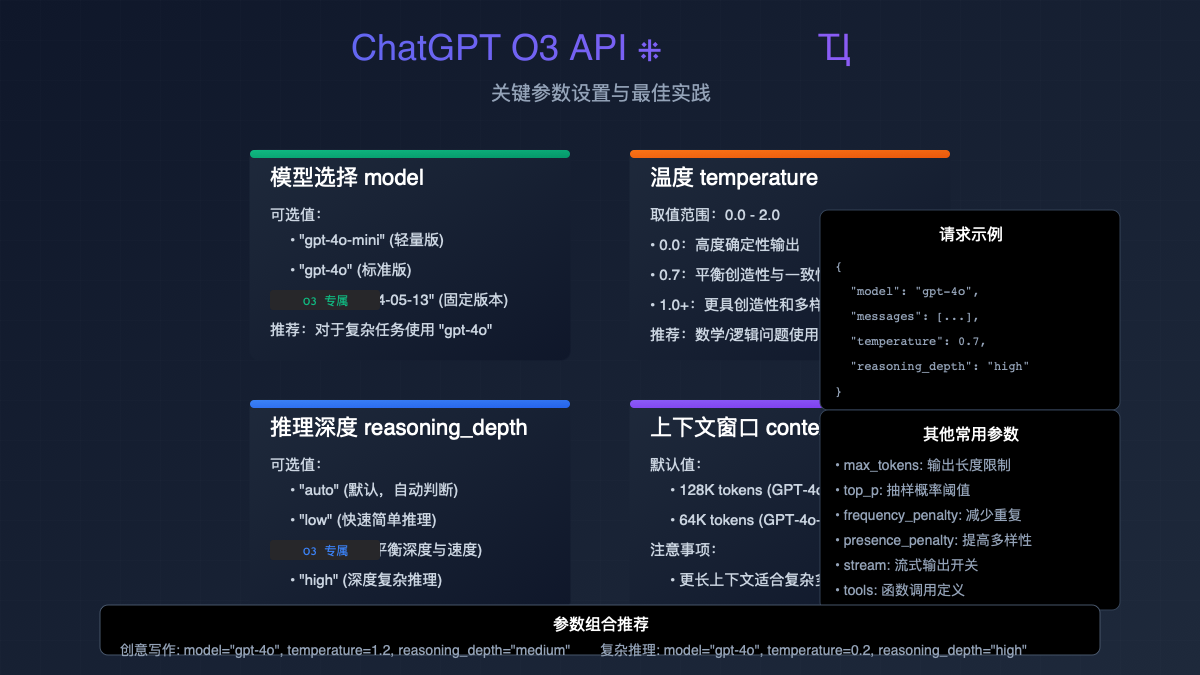Select the code line "temperature": 0.7,
This screenshot has height=675, width=1200.
[x=918, y=341]
